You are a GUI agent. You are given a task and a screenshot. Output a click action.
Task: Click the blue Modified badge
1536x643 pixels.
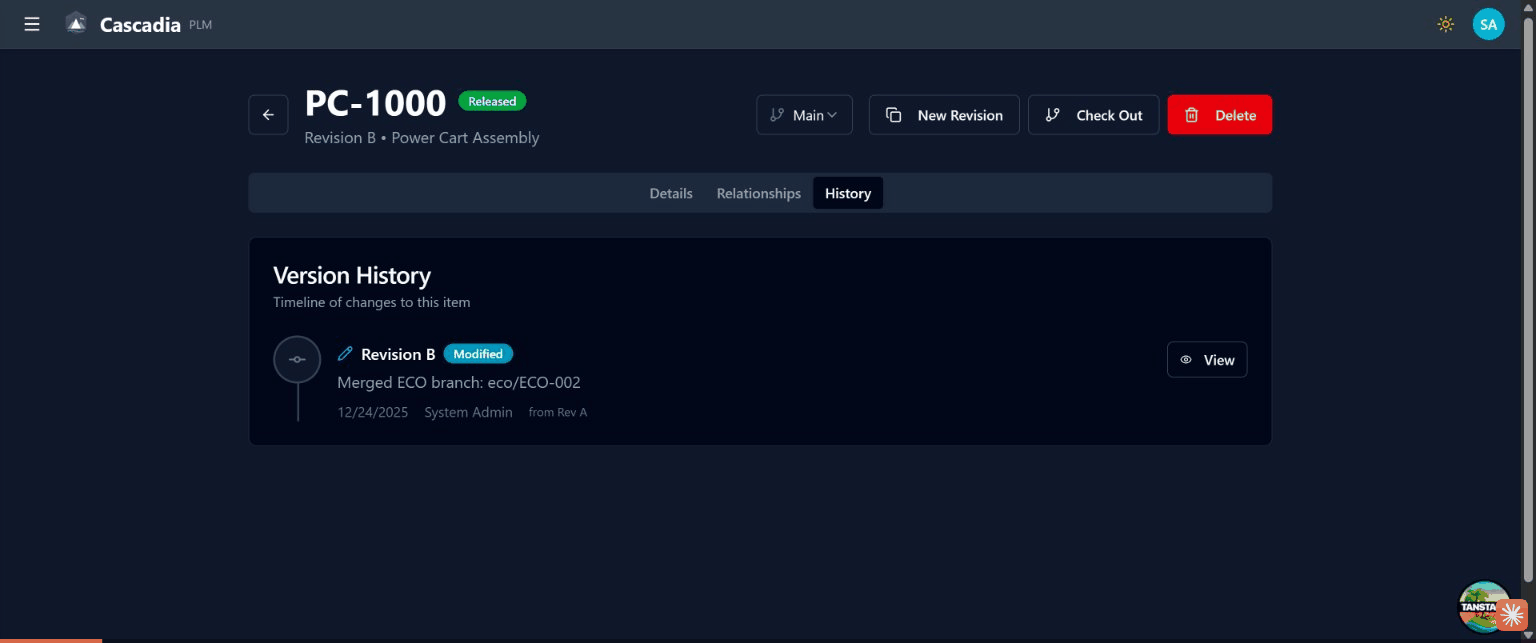[x=478, y=354]
